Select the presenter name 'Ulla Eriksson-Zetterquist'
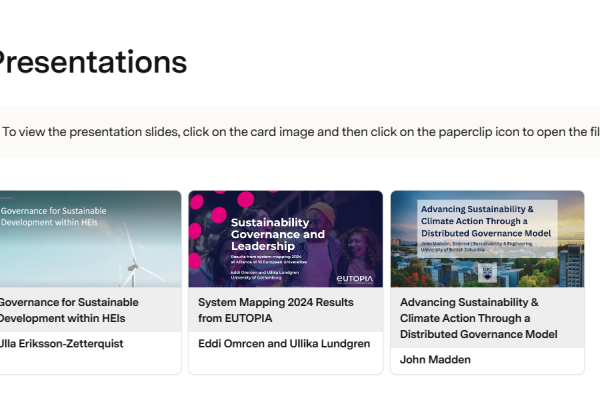This screenshot has width=600, height=400. pos(61,344)
